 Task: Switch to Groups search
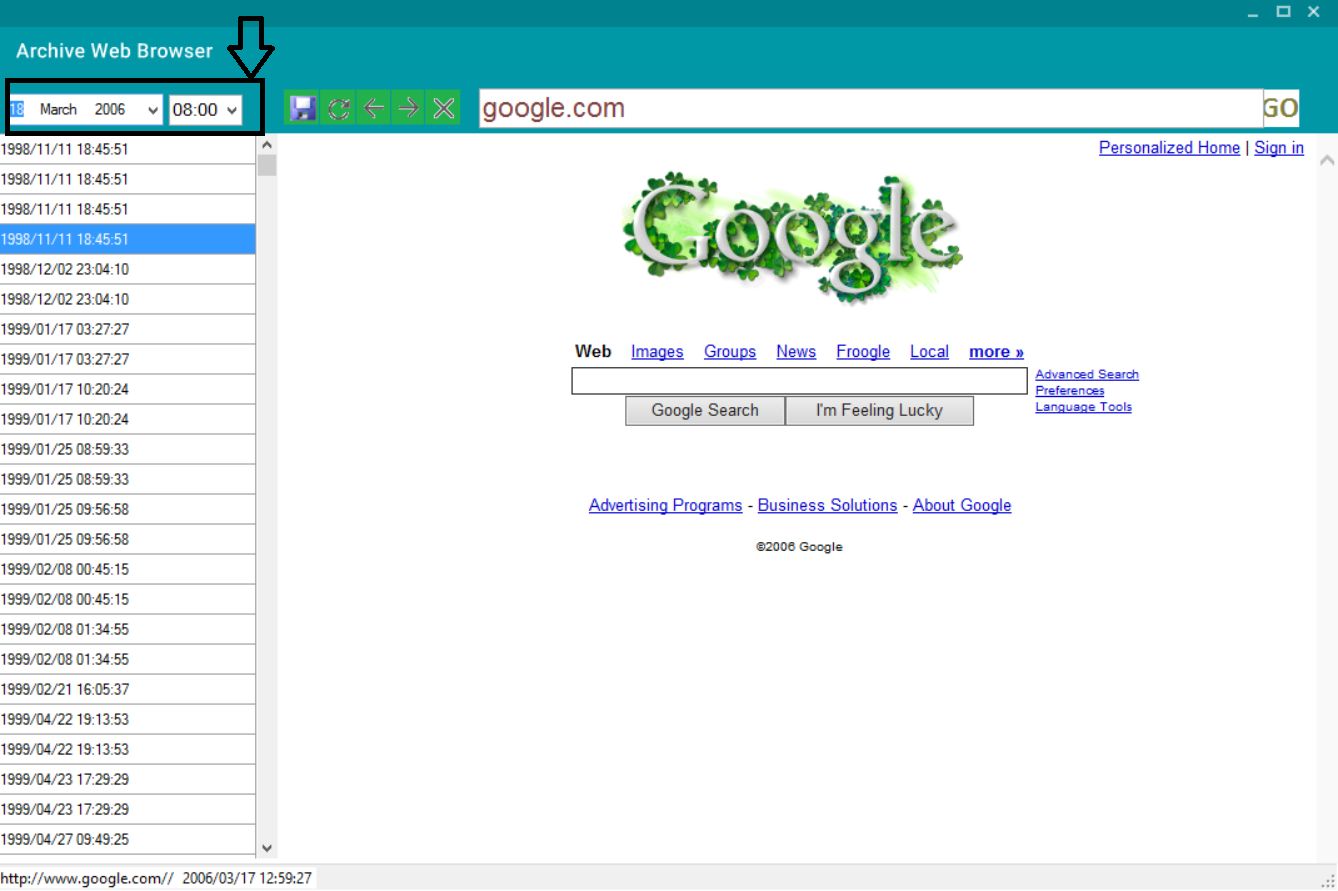(730, 352)
